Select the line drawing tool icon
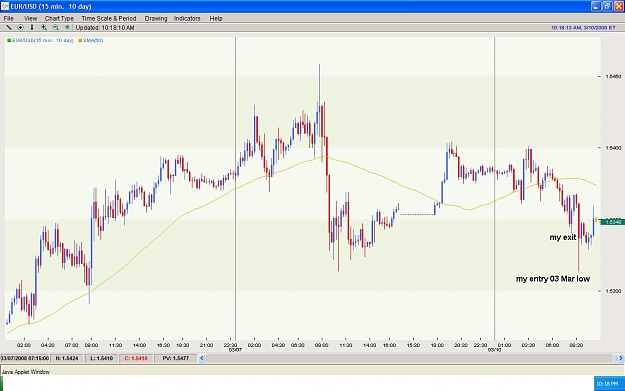Screen dimensions: 625x391 pyautogui.click(x=8, y=28)
